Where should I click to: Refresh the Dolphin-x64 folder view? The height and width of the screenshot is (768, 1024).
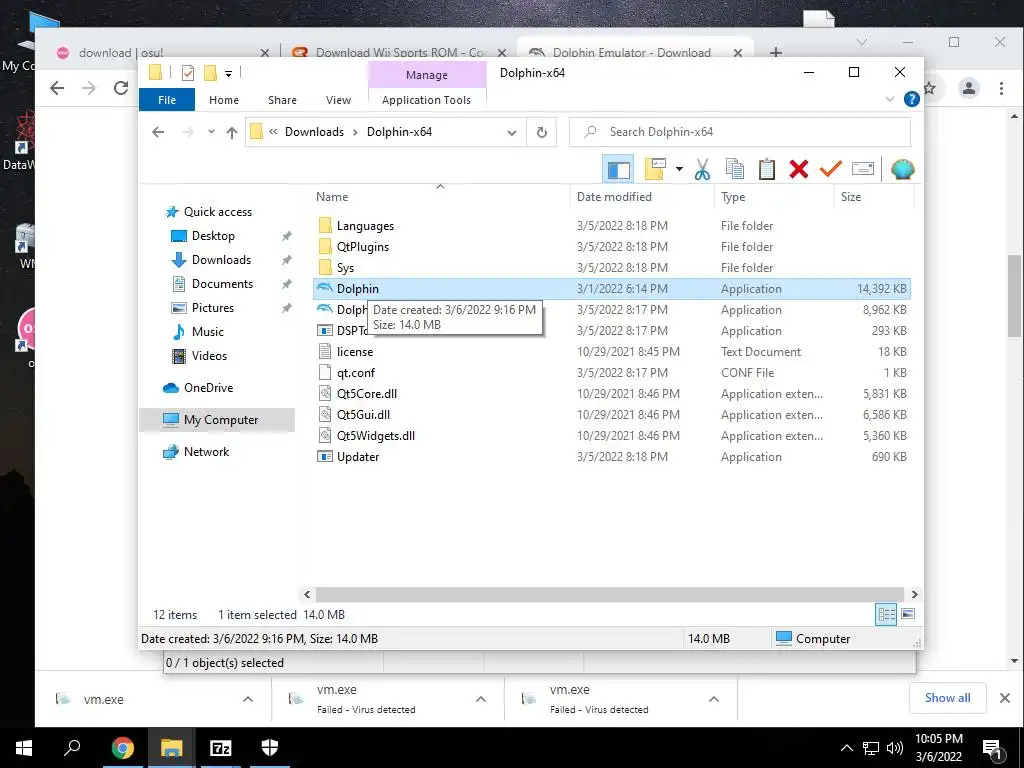[541, 132]
